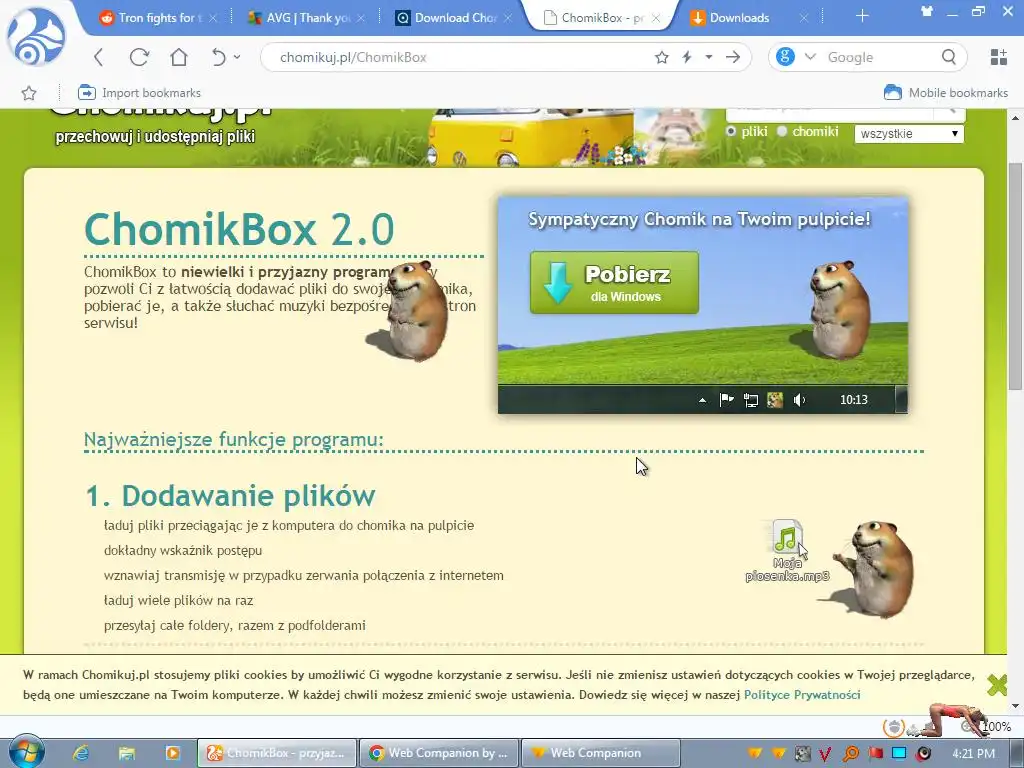Open the wszystkie dropdown

pos(909,133)
